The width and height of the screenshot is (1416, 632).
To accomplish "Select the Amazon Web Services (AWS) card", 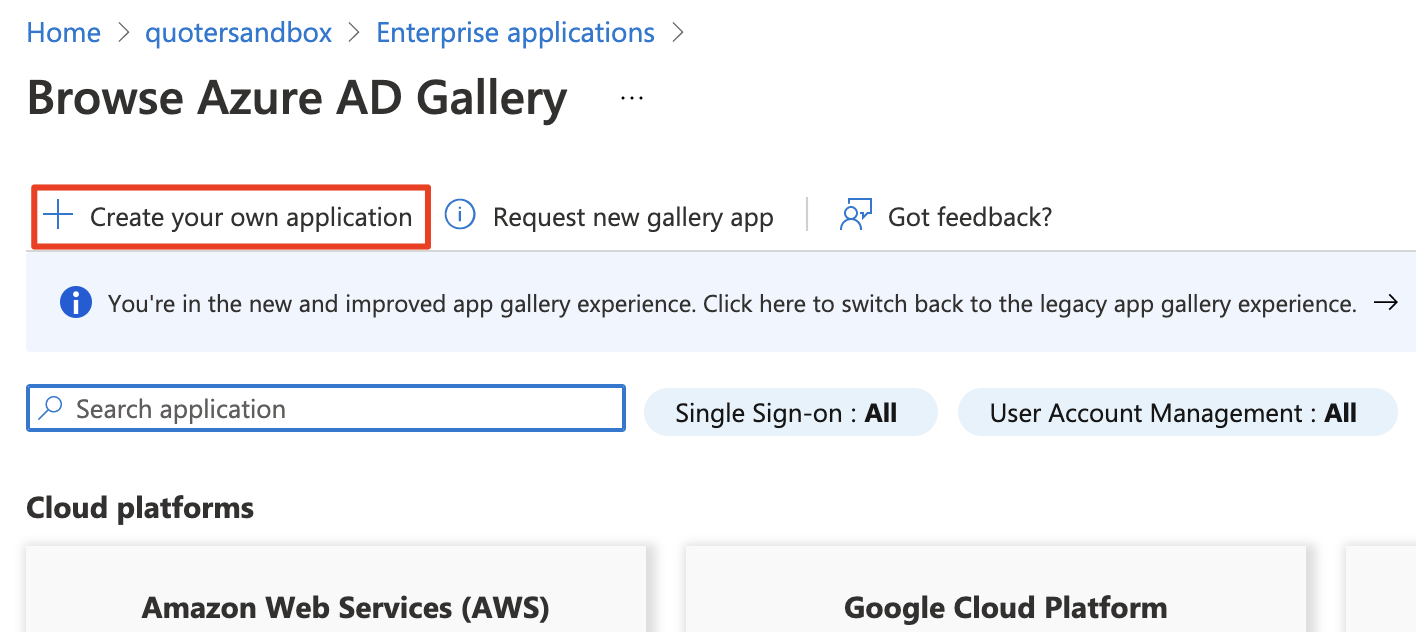I will coord(336,589).
